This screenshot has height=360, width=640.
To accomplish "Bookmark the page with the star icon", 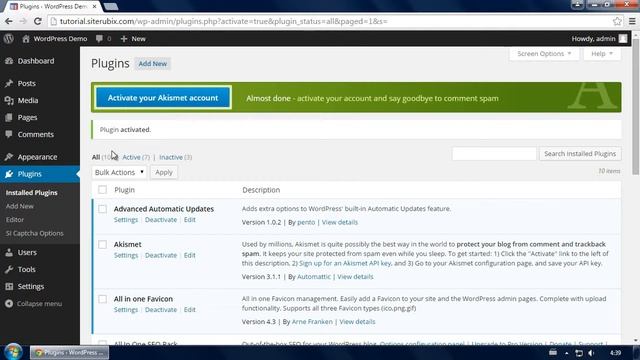I will click(617, 21).
